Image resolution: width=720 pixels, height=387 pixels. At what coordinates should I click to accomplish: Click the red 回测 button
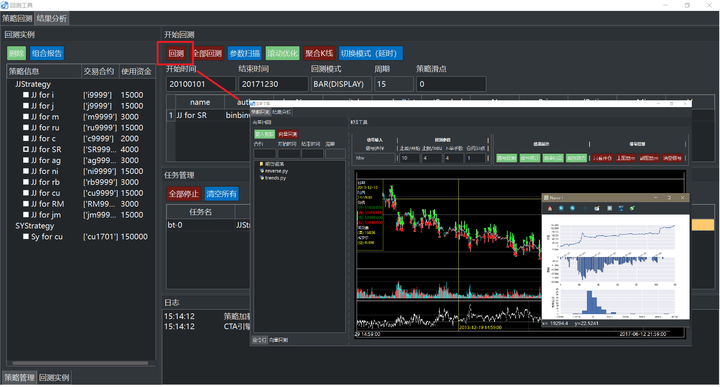click(x=176, y=53)
